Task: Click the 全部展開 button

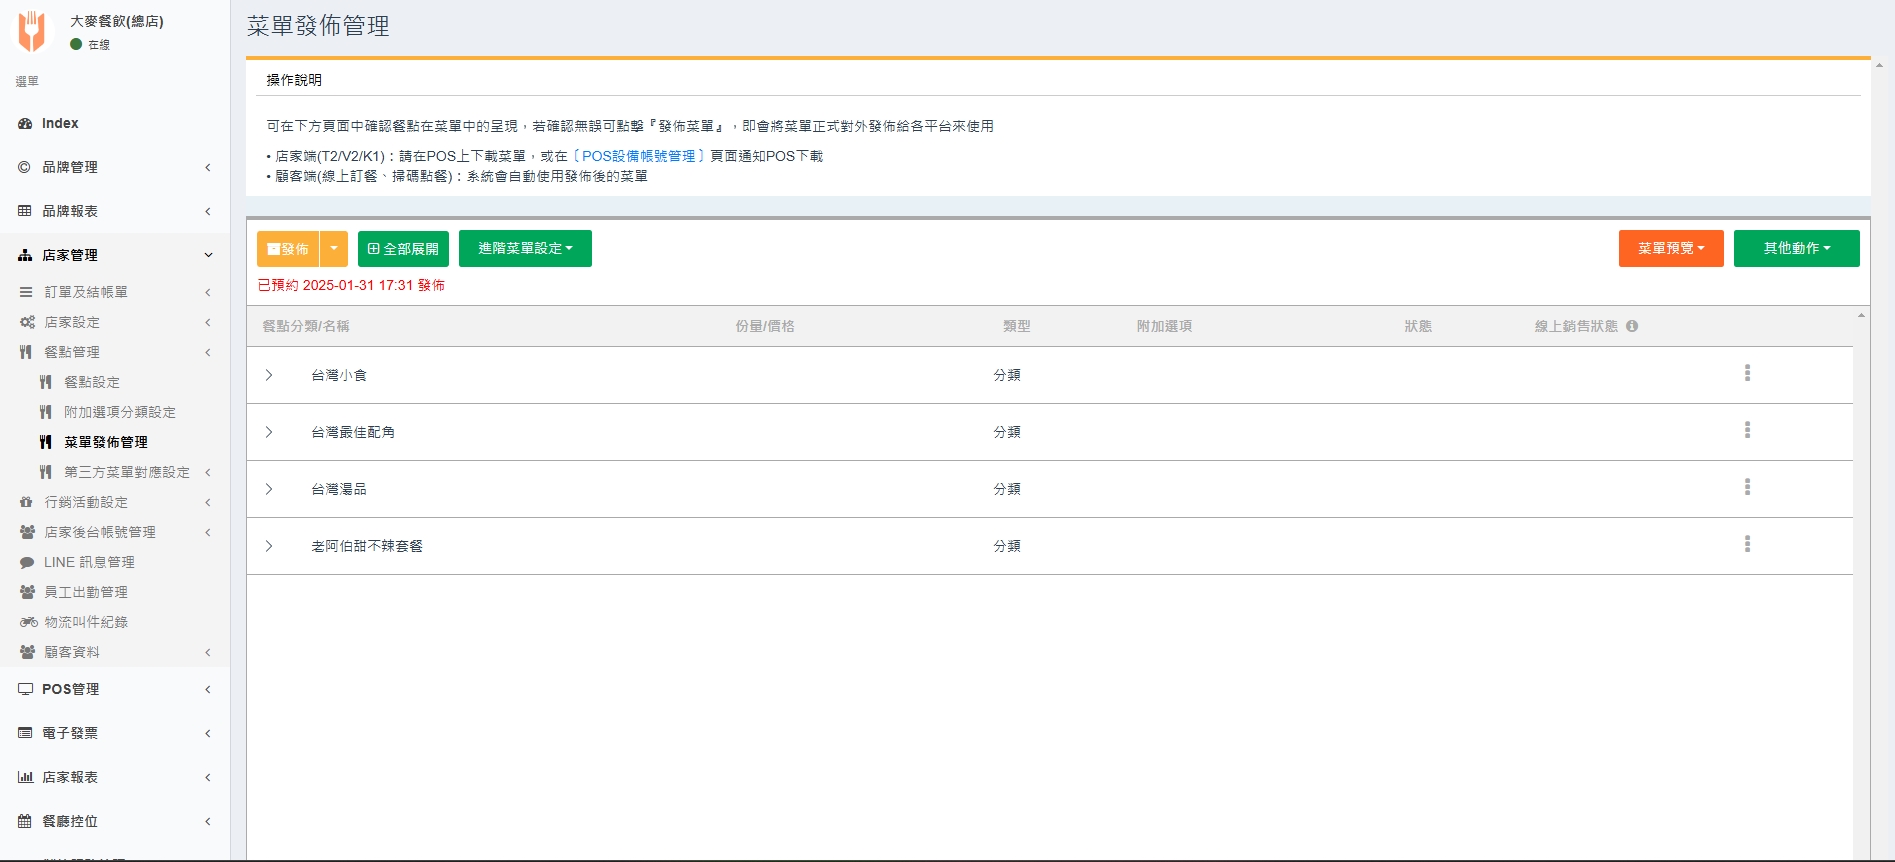Action: (x=403, y=249)
